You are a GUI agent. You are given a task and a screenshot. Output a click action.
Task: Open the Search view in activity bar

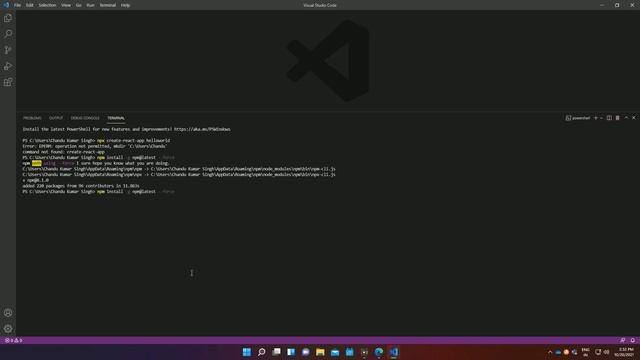tap(8, 34)
